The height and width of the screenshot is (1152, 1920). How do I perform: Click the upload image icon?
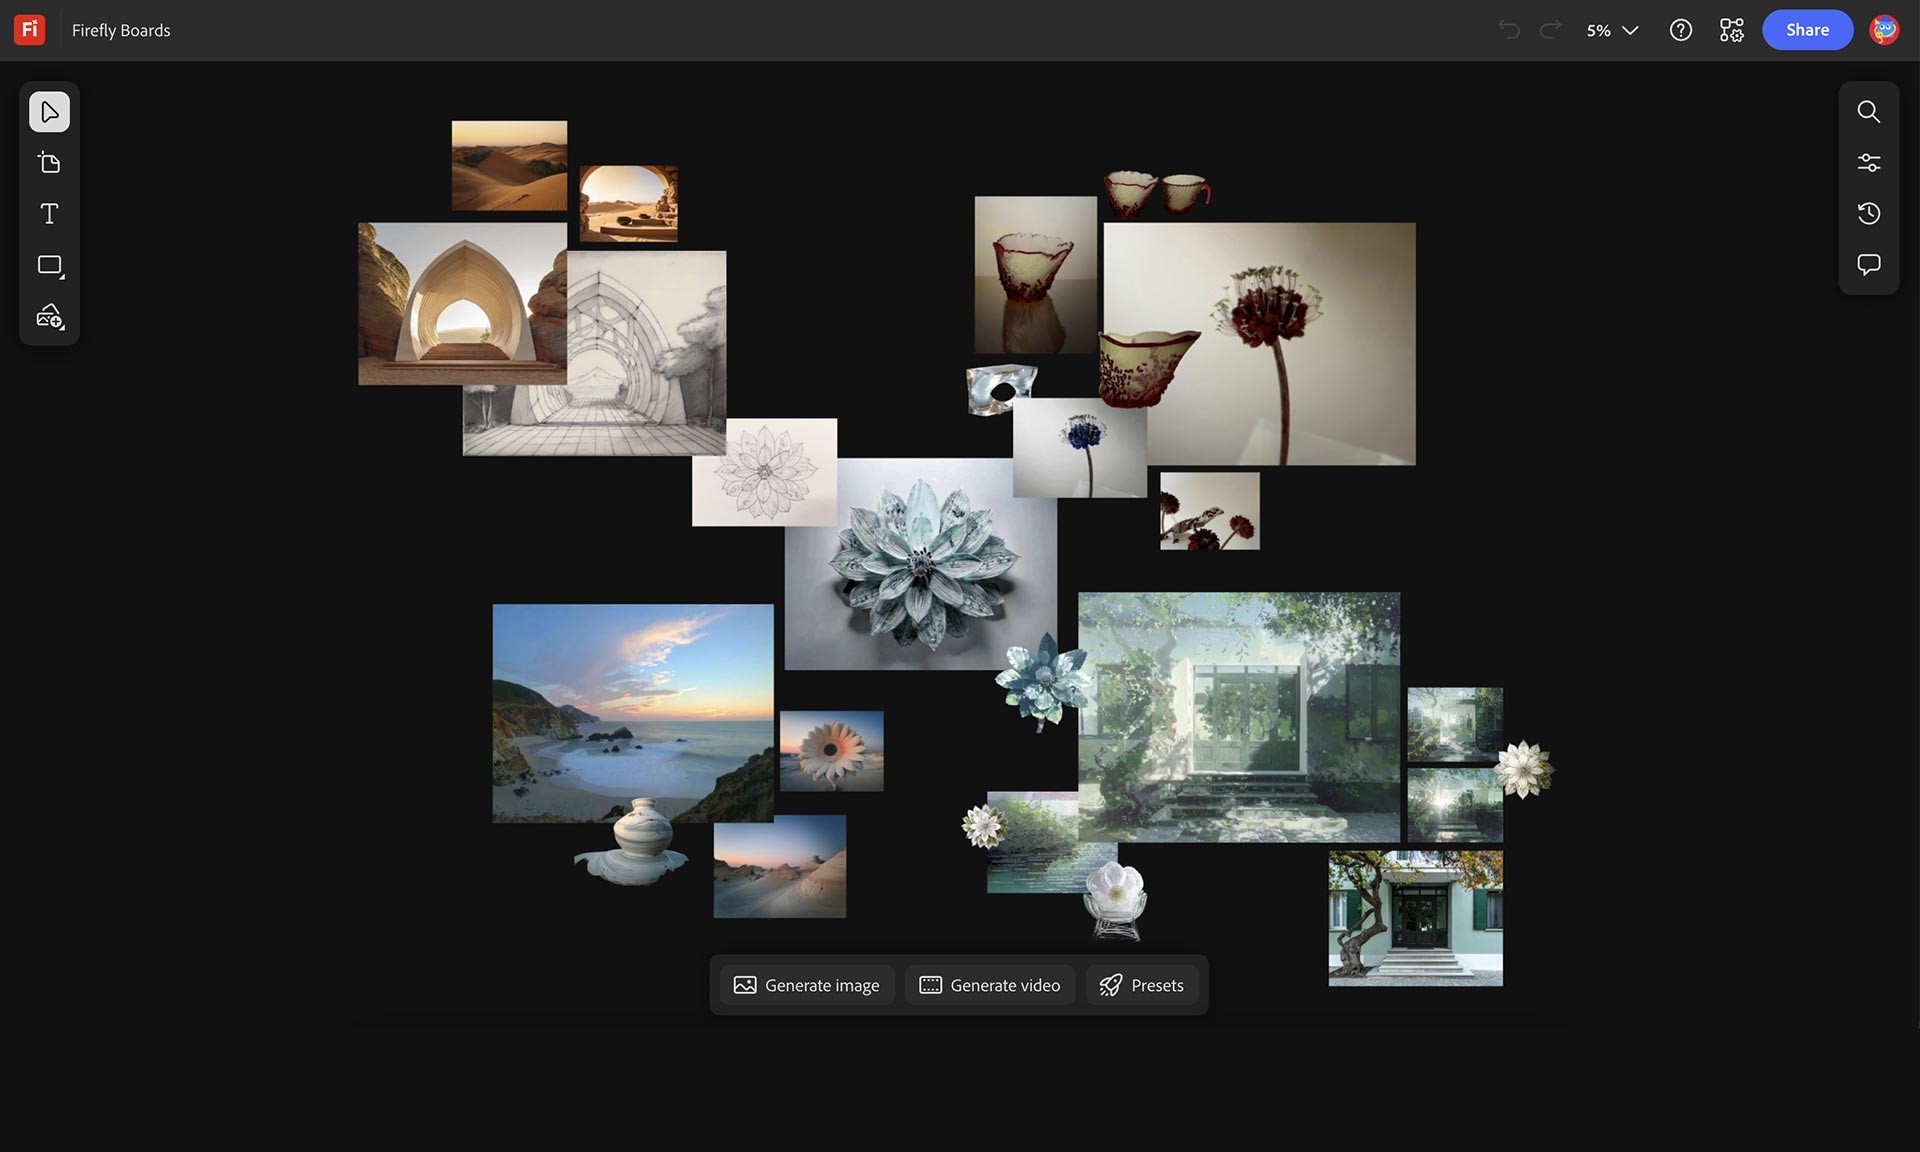tap(49, 317)
